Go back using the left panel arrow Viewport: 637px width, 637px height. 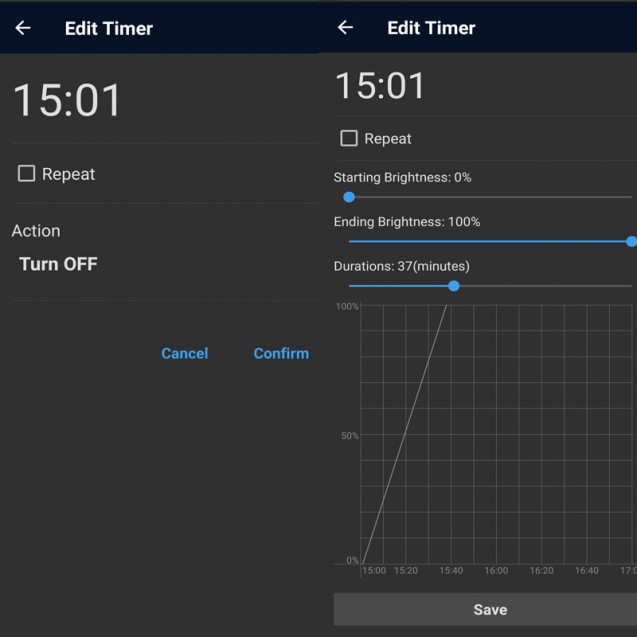(x=23, y=28)
